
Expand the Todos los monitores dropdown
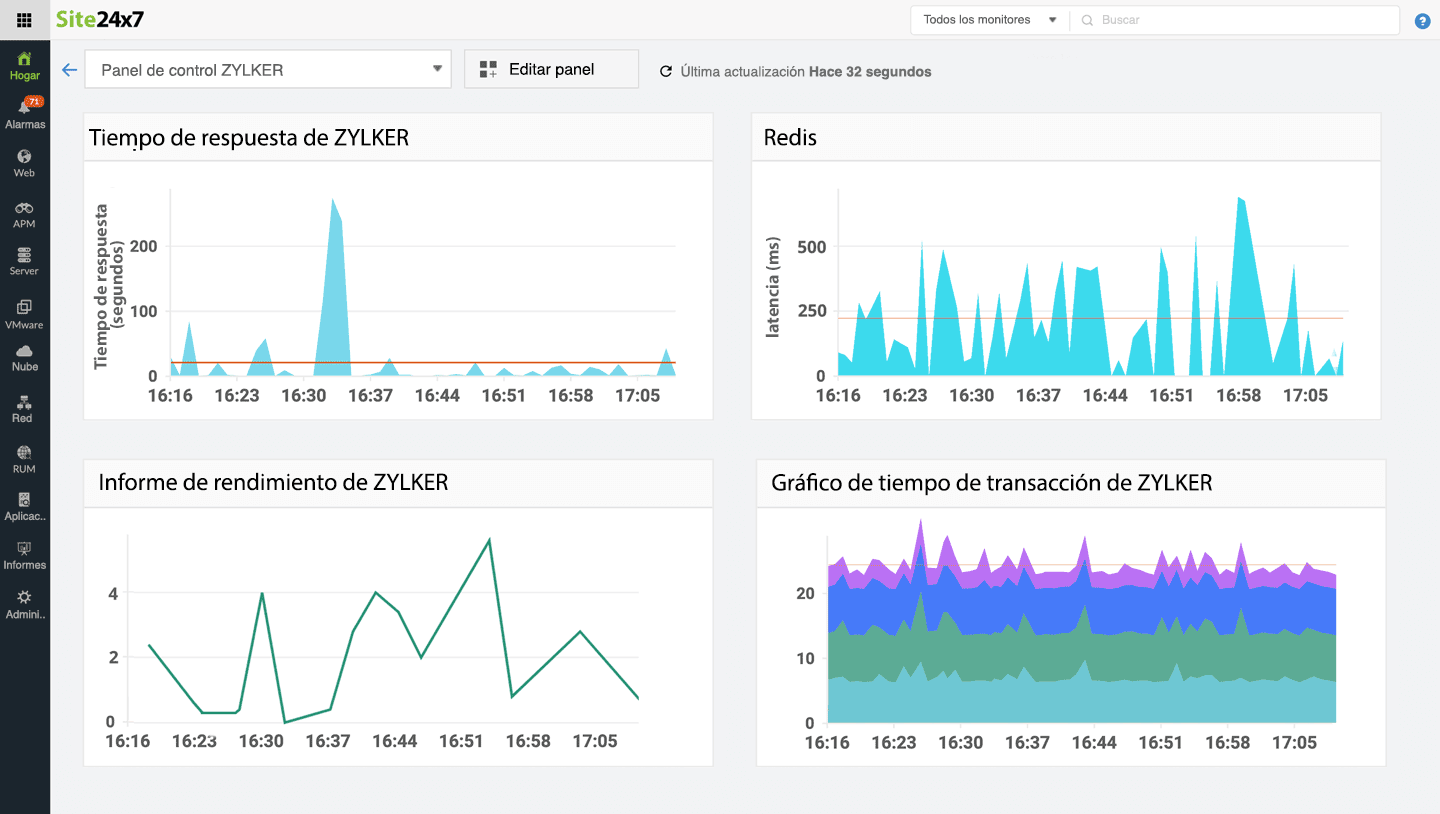[x=988, y=19]
